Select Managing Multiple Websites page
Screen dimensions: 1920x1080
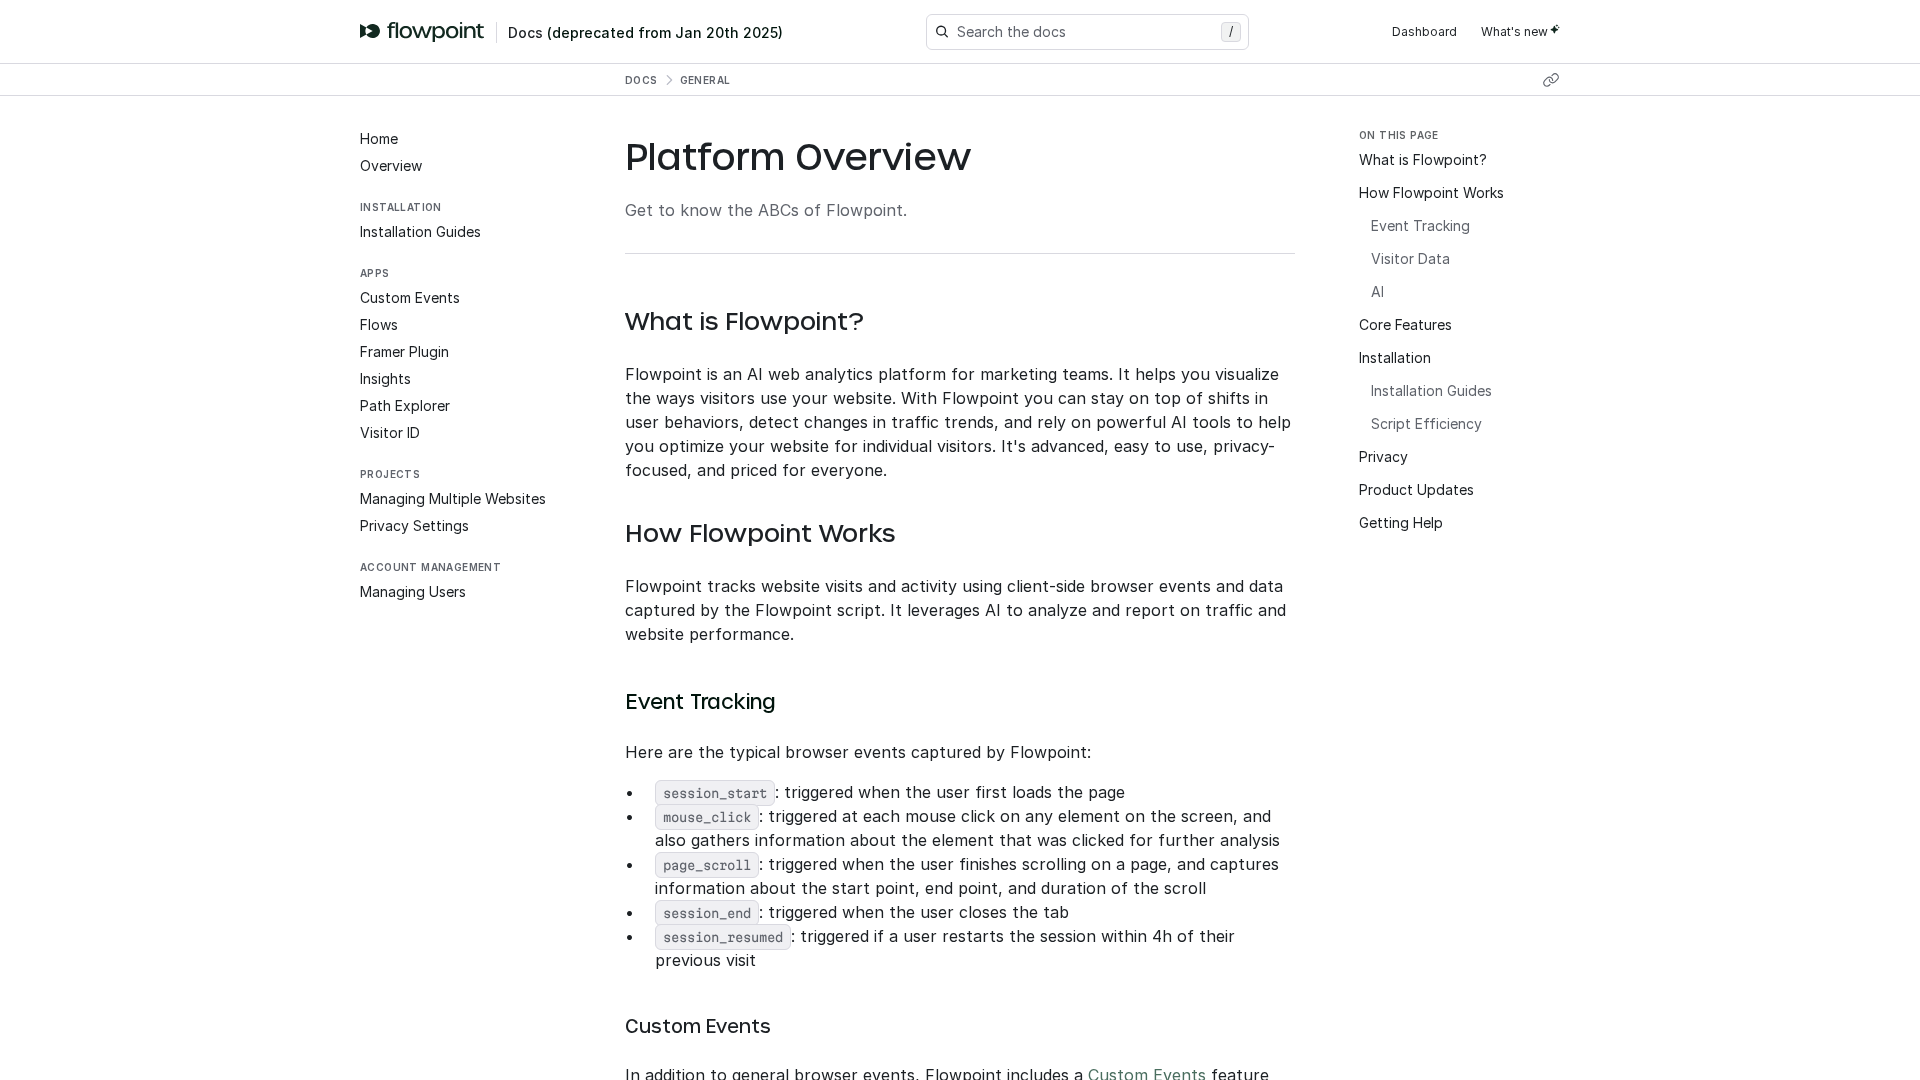(452, 499)
